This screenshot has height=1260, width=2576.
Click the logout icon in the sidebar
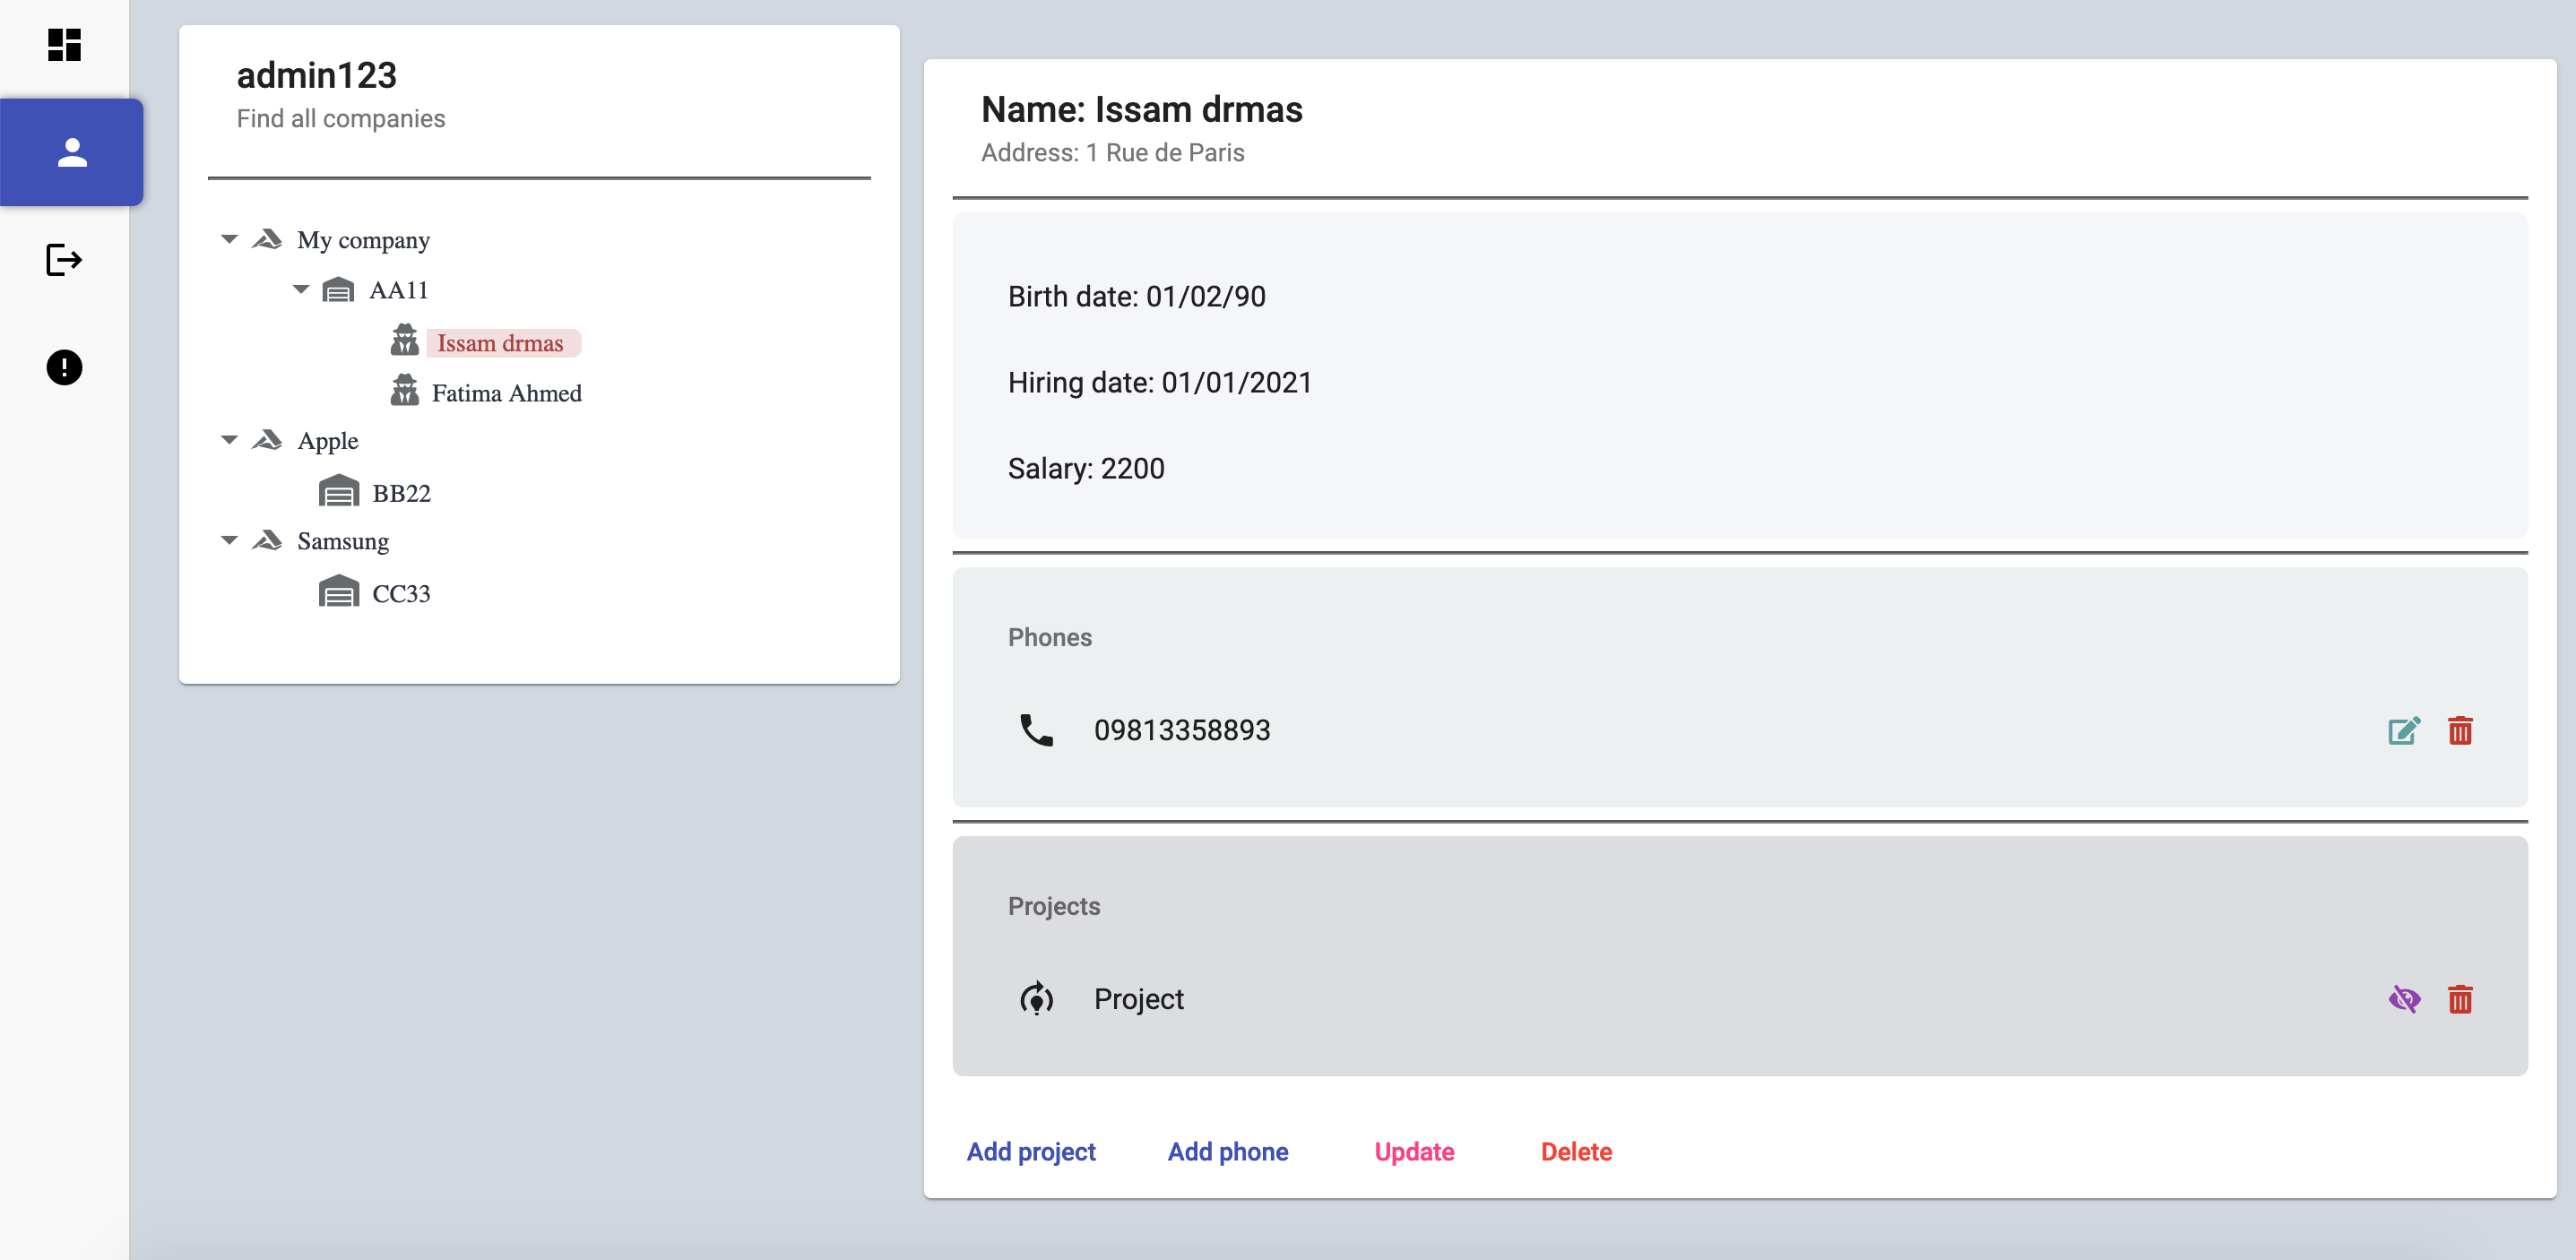click(64, 260)
